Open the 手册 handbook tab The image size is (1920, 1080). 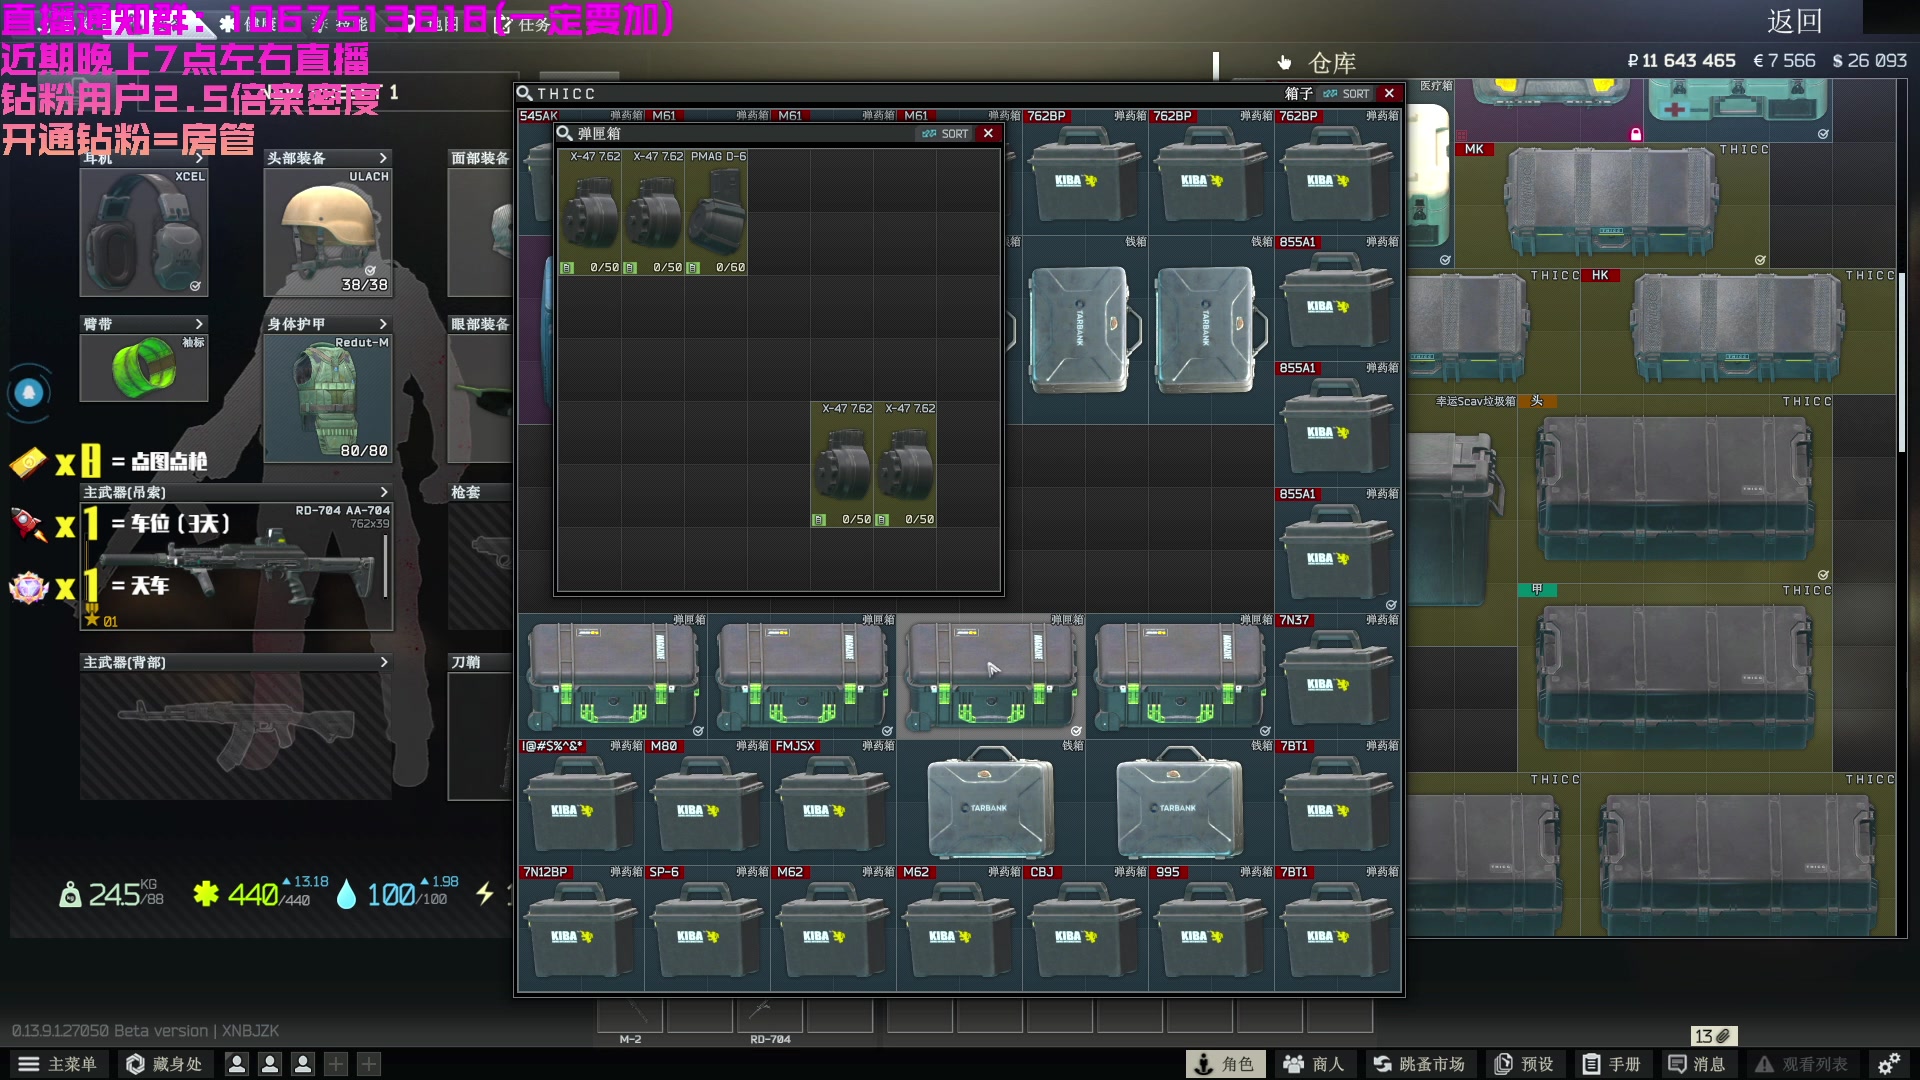1611,1064
